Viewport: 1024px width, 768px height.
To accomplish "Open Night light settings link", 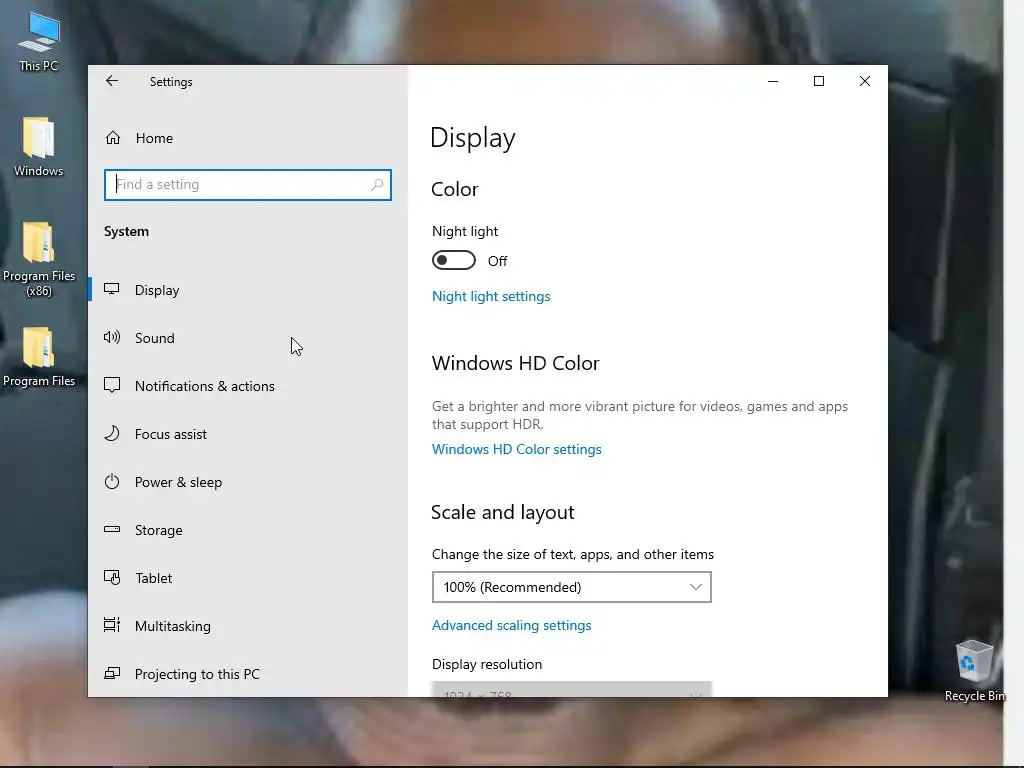I will point(491,296).
